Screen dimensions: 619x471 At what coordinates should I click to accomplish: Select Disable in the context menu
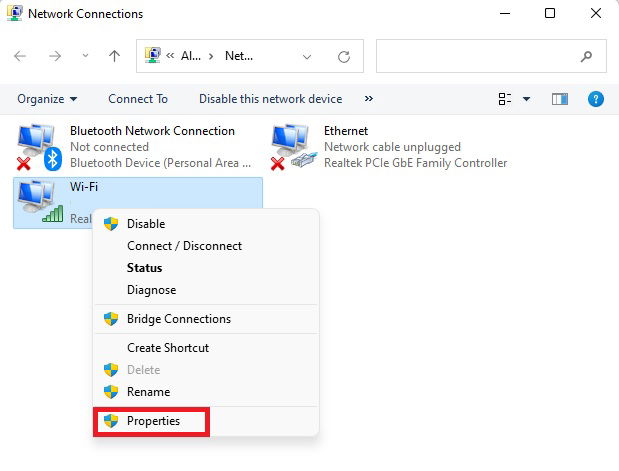[x=146, y=224]
